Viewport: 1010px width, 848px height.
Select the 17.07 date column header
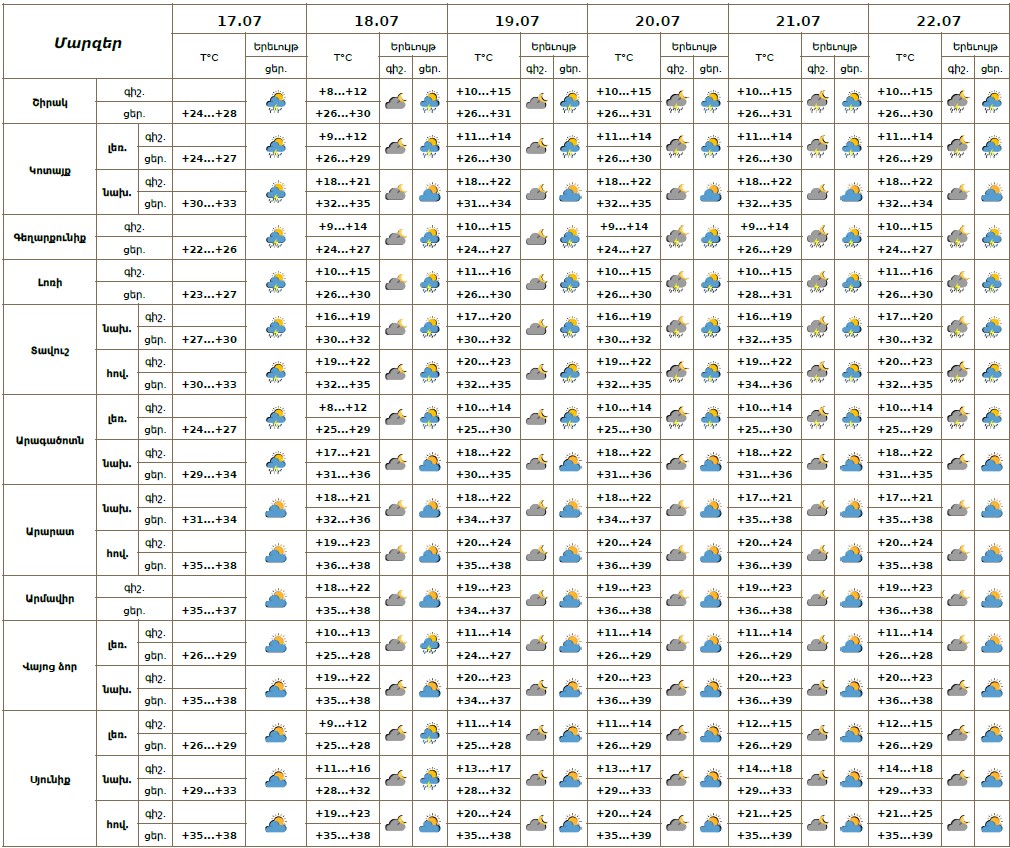click(x=239, y=20)
